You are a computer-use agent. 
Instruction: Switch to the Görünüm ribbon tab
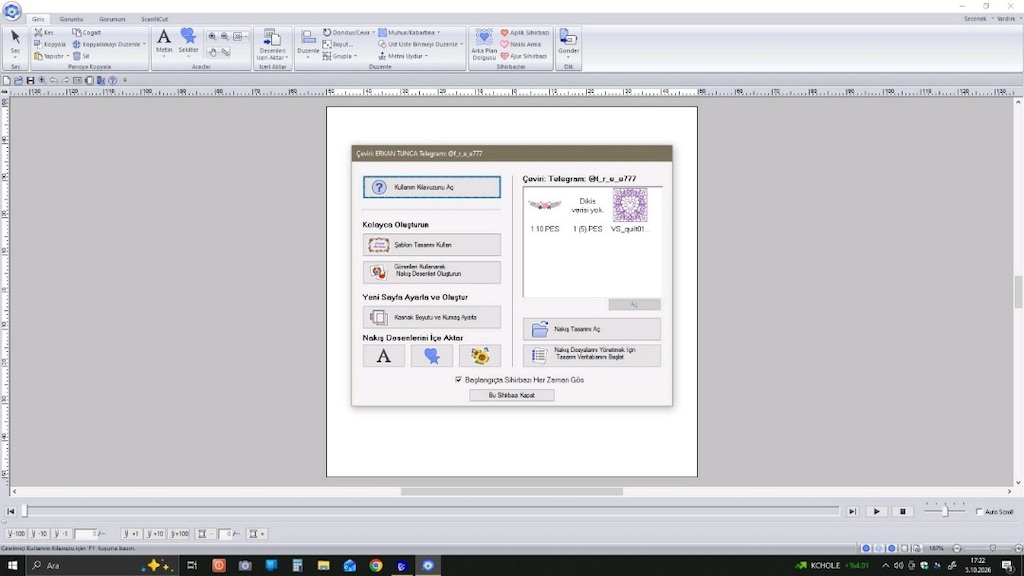pyautogui.click(x=112, y=19)
